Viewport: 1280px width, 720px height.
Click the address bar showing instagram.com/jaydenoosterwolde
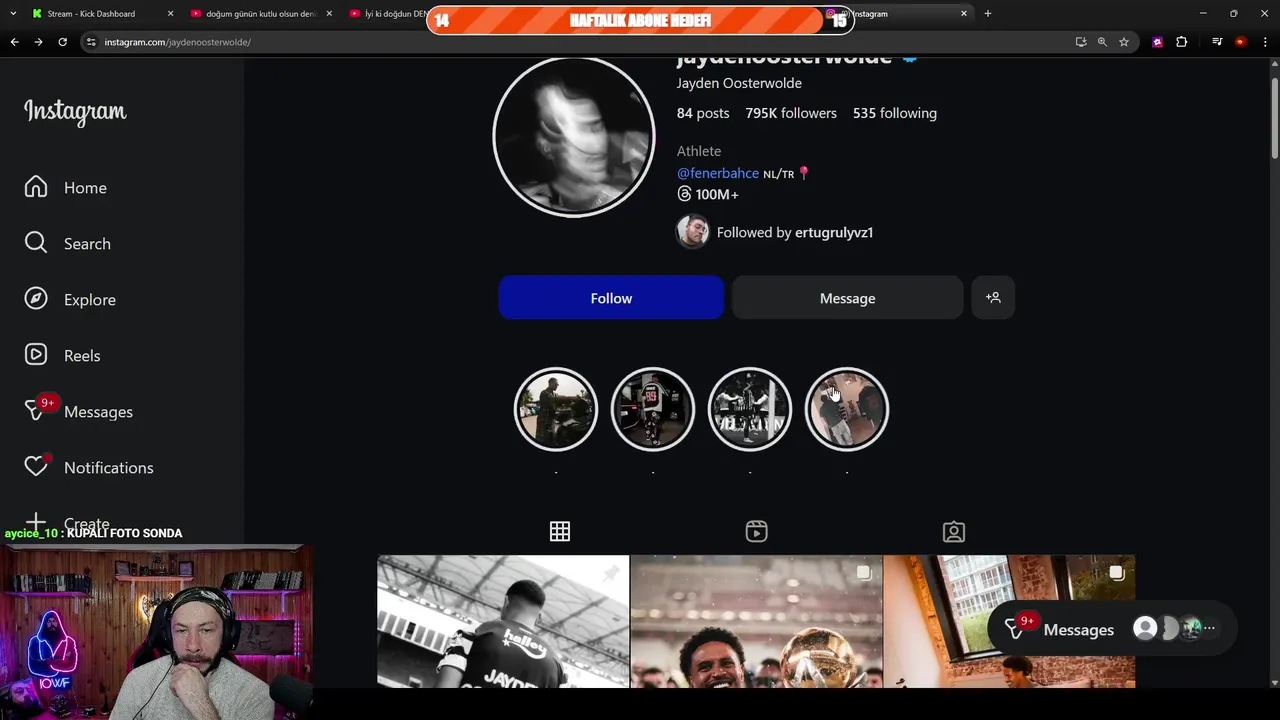point(178,42)
